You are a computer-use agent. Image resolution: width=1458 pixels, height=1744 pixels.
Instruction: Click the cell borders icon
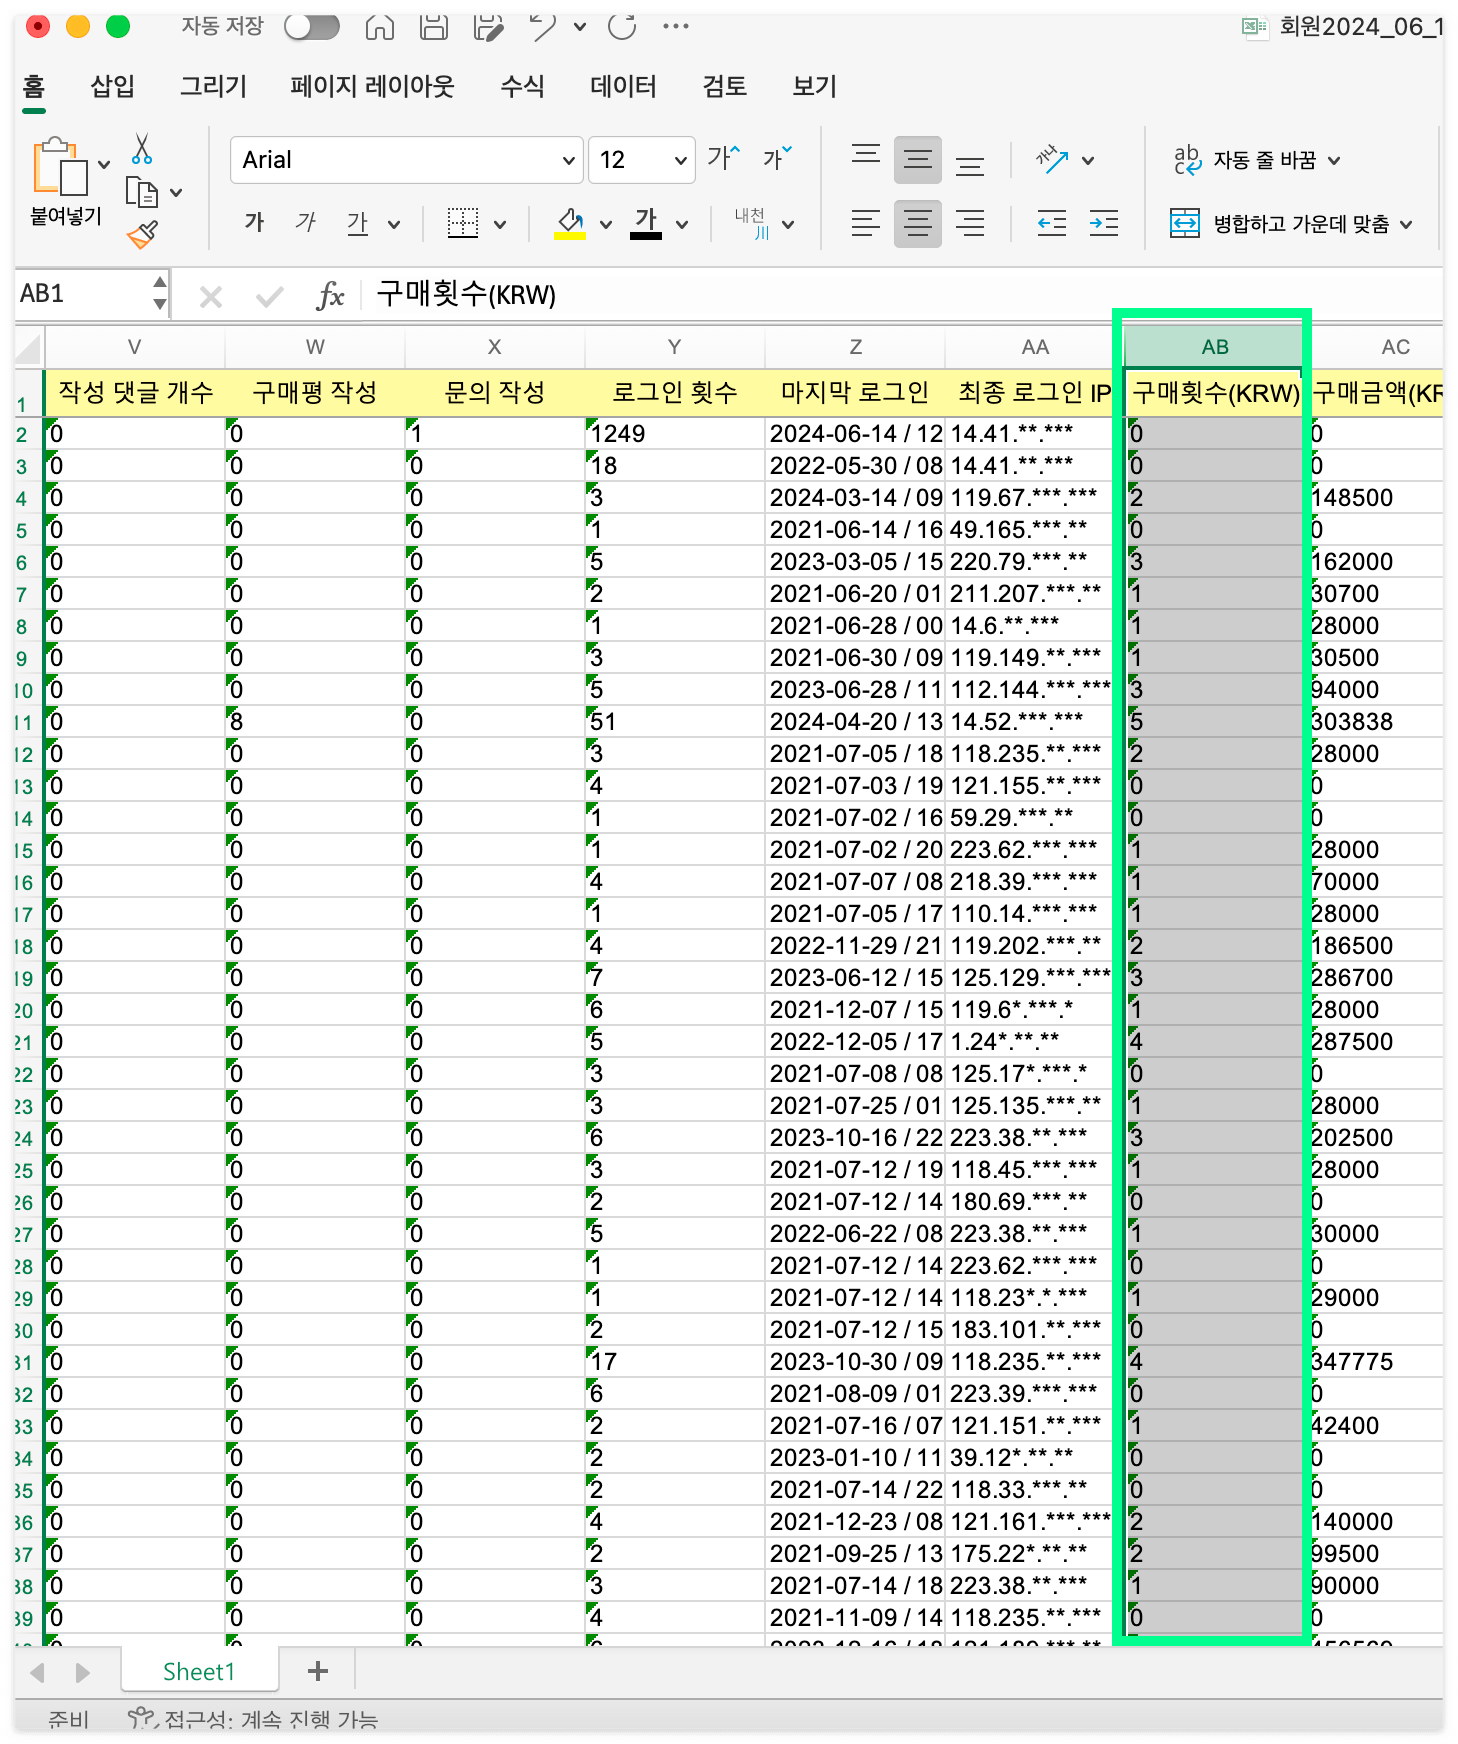(x=462, y=223)
